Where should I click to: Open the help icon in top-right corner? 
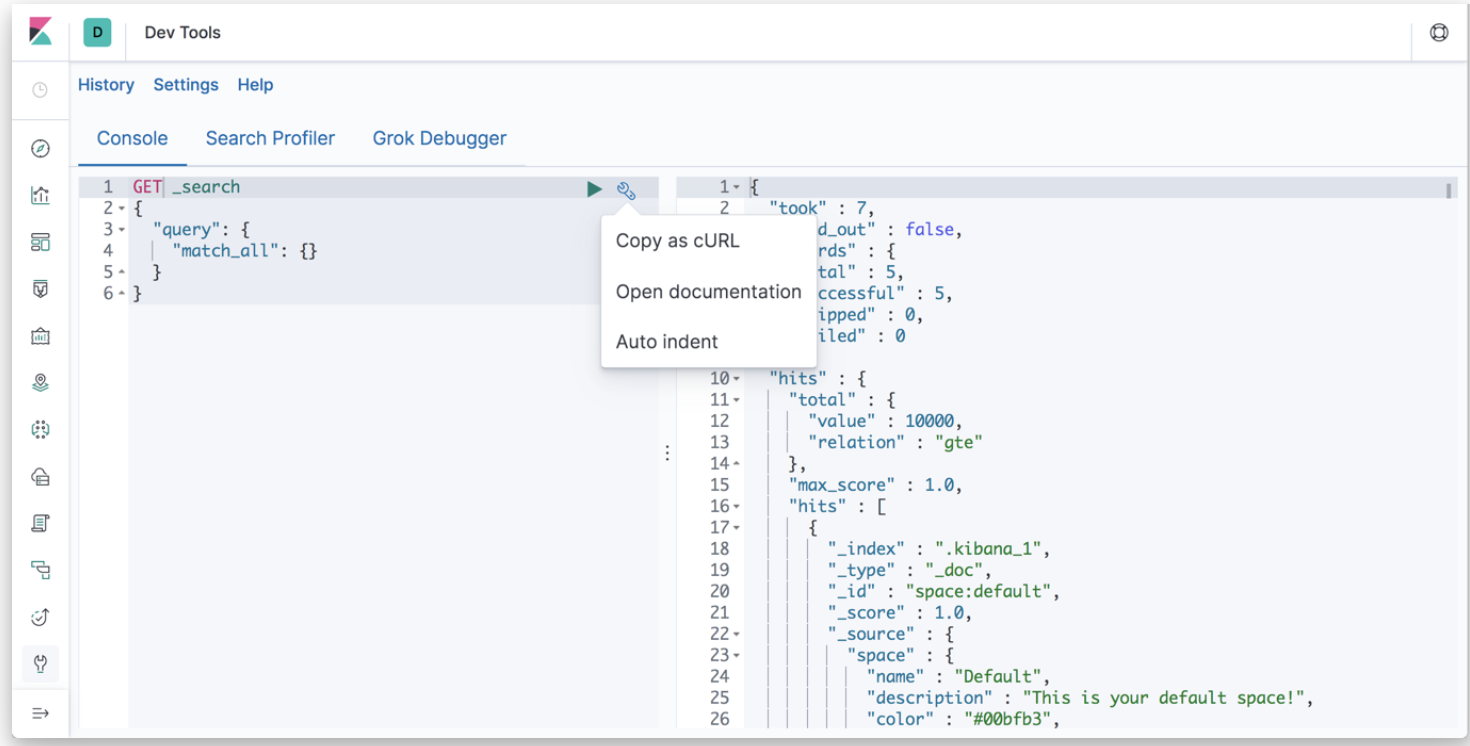pos(1438,32)
